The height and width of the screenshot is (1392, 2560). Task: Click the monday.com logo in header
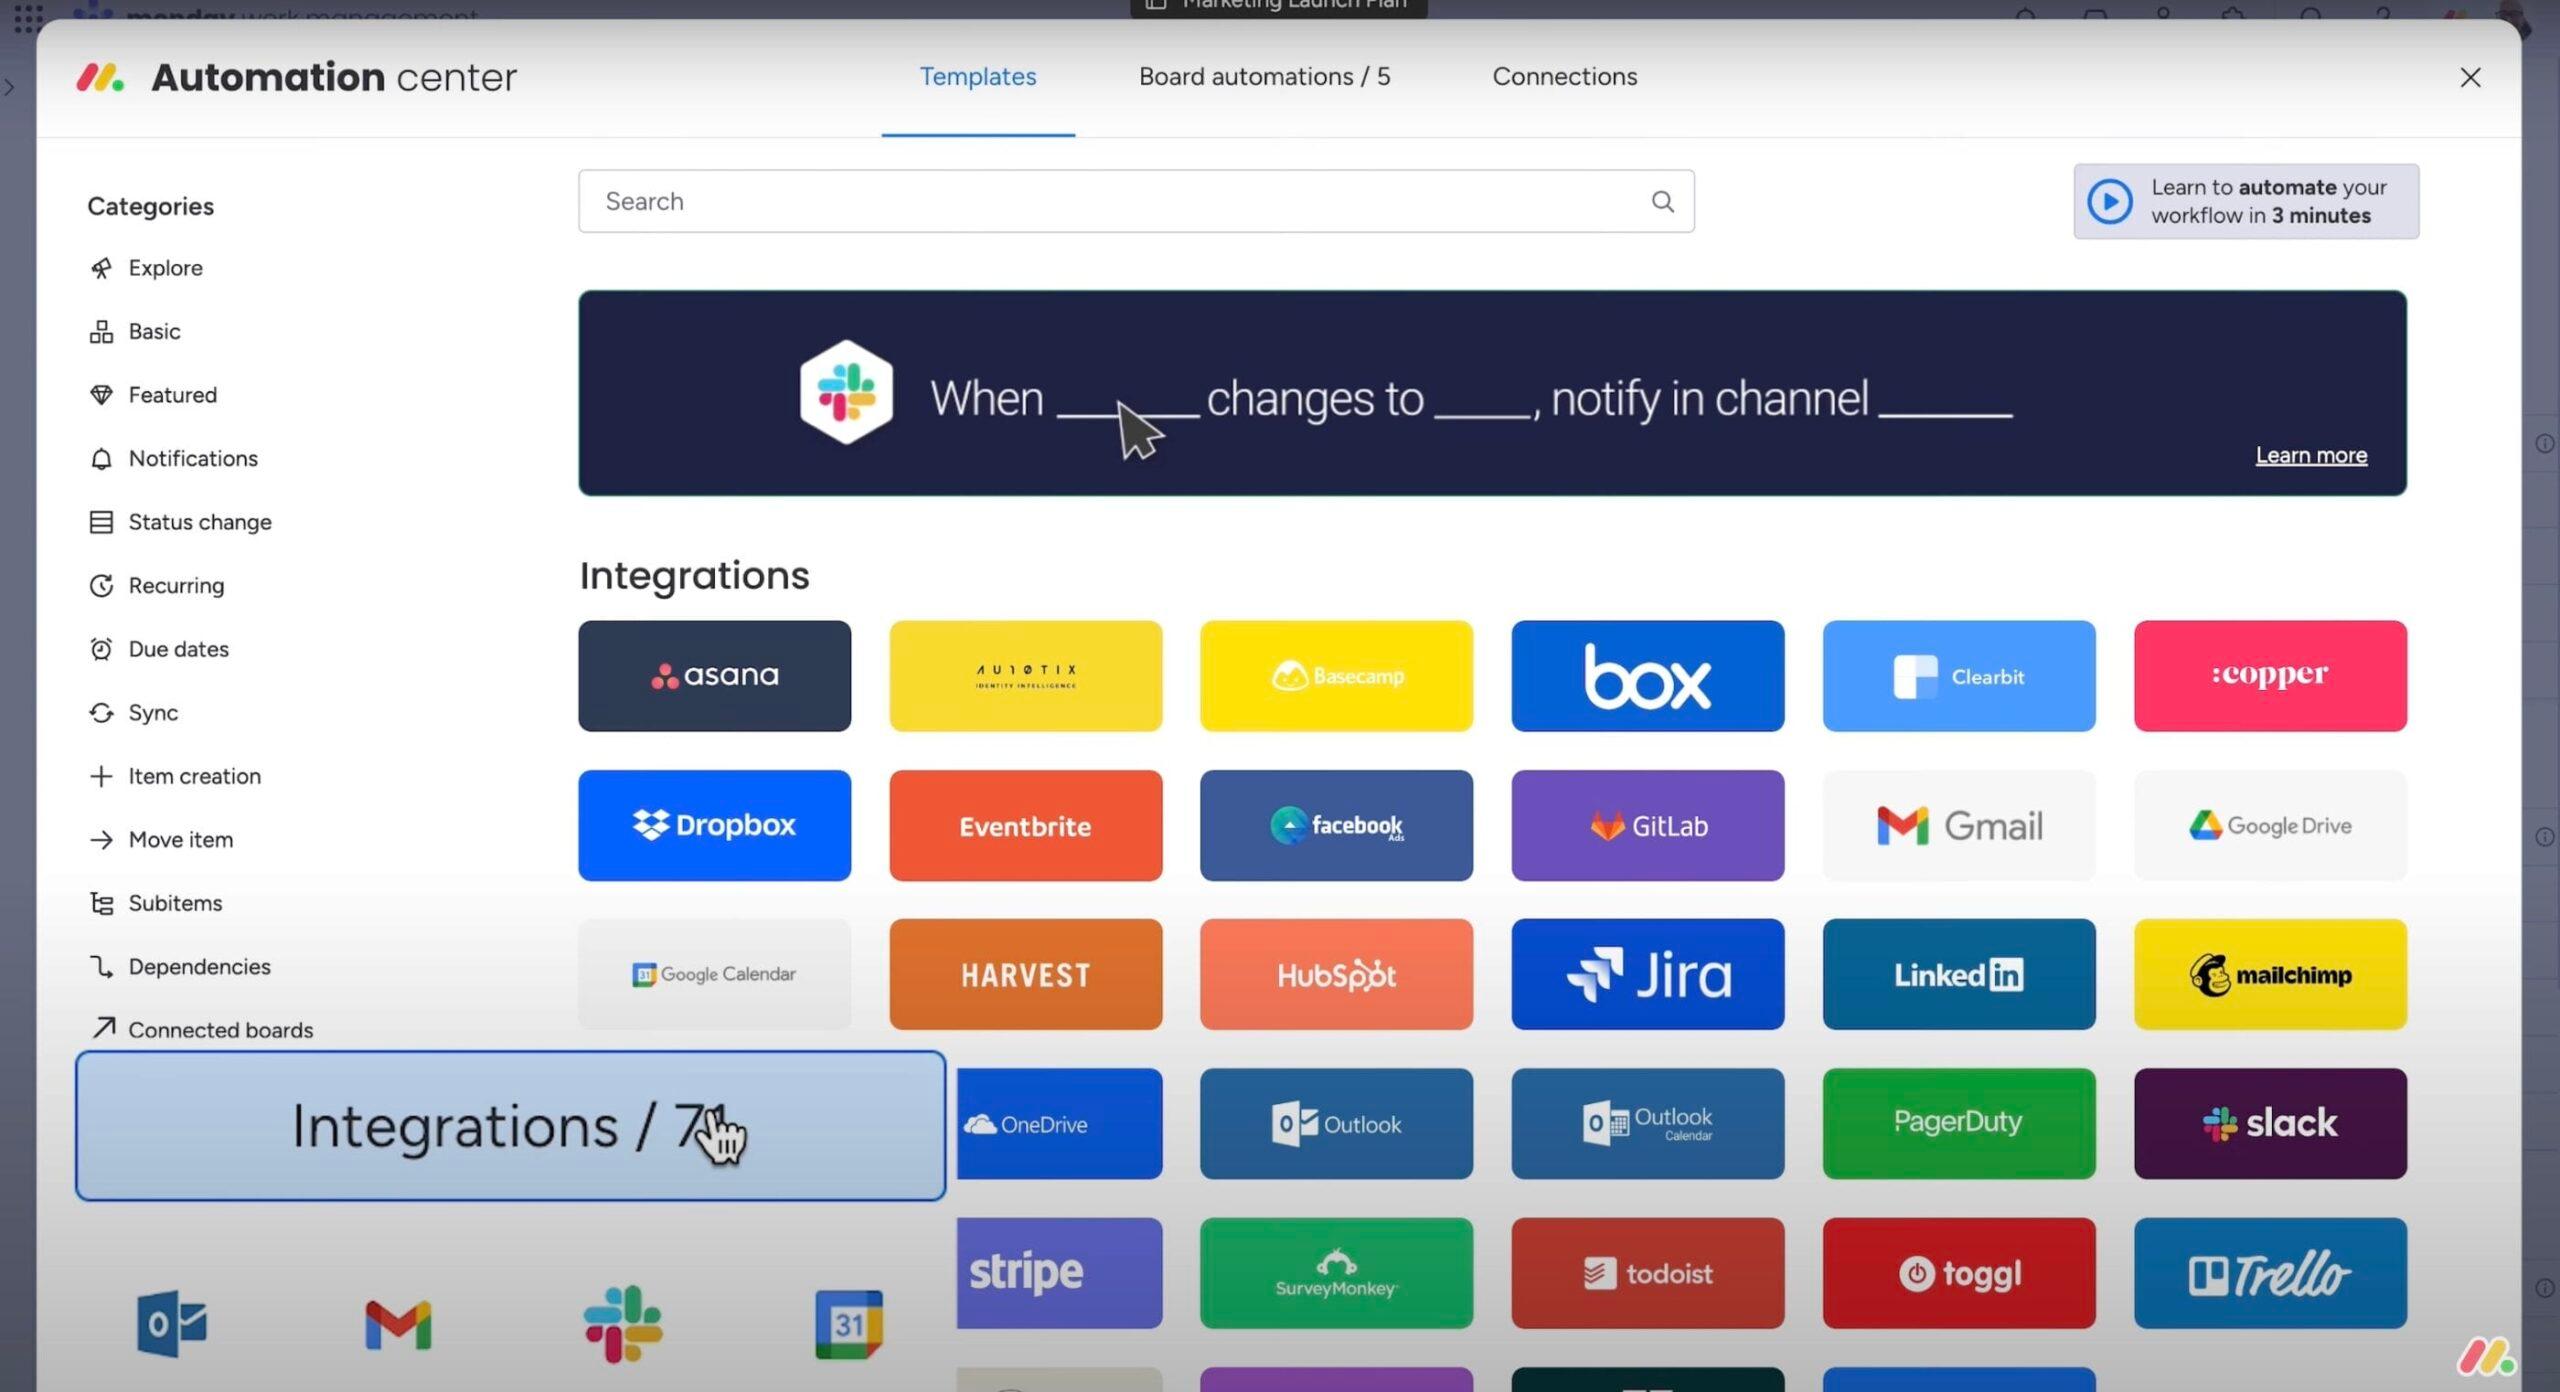(100, 77)
